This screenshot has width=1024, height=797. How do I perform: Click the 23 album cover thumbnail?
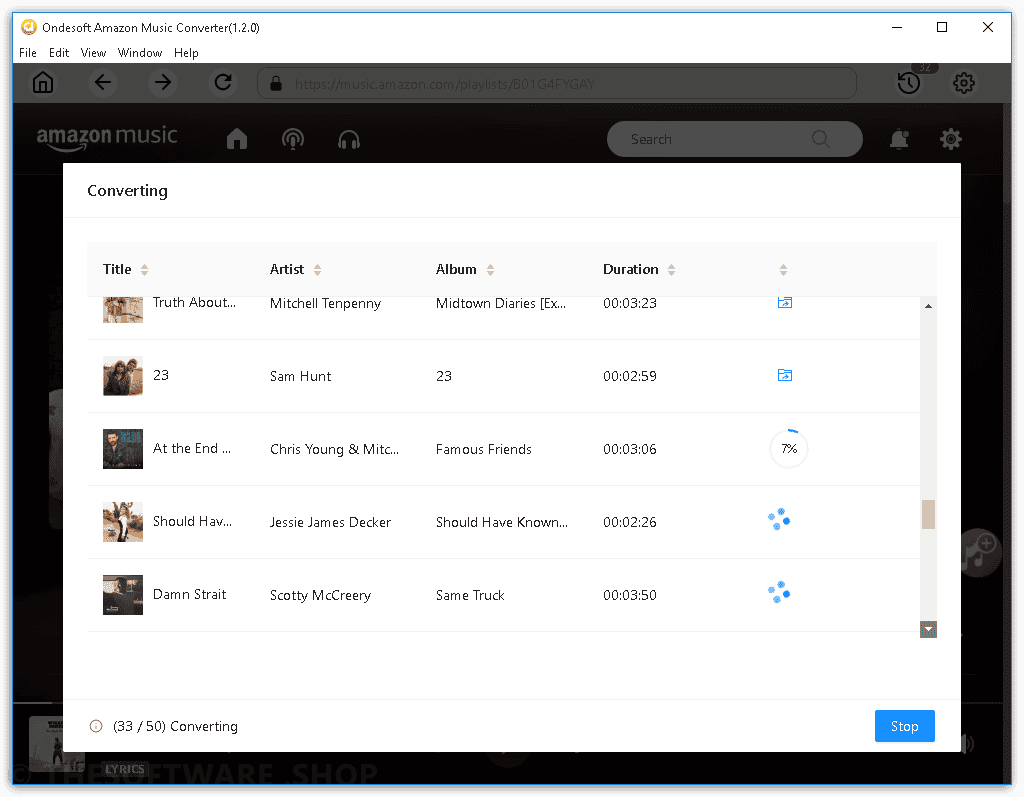tap(123, 376)
